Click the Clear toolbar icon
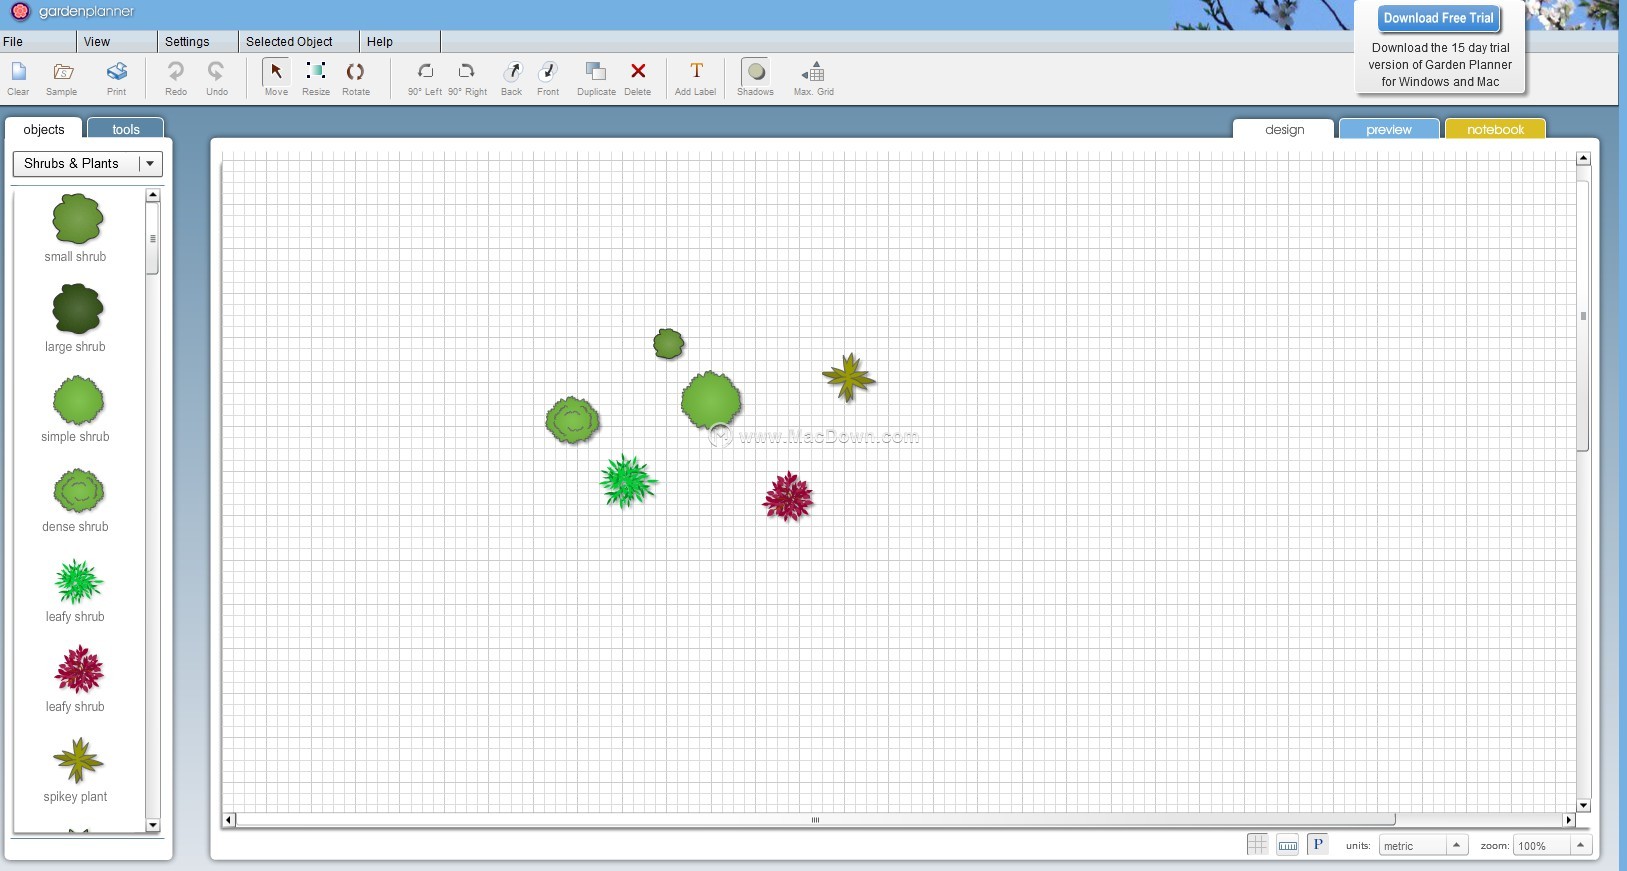1627x871 pixels. coord(18,72)
